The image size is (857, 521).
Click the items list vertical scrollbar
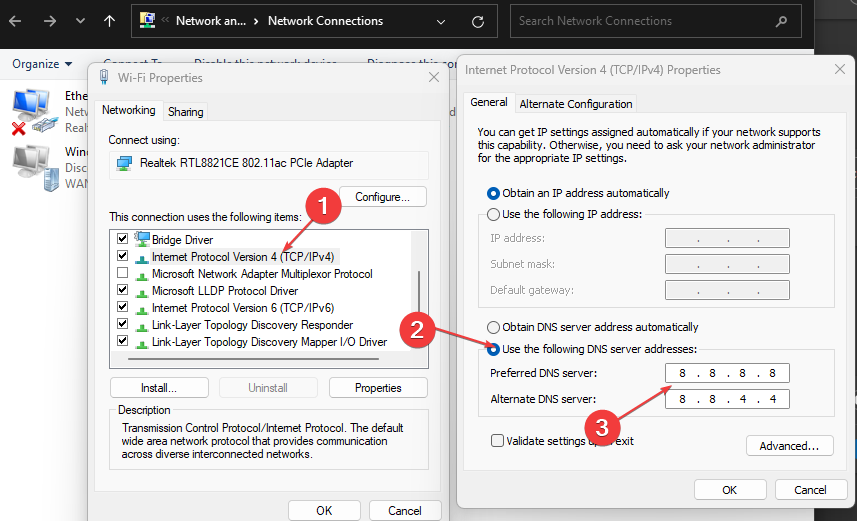419,291
